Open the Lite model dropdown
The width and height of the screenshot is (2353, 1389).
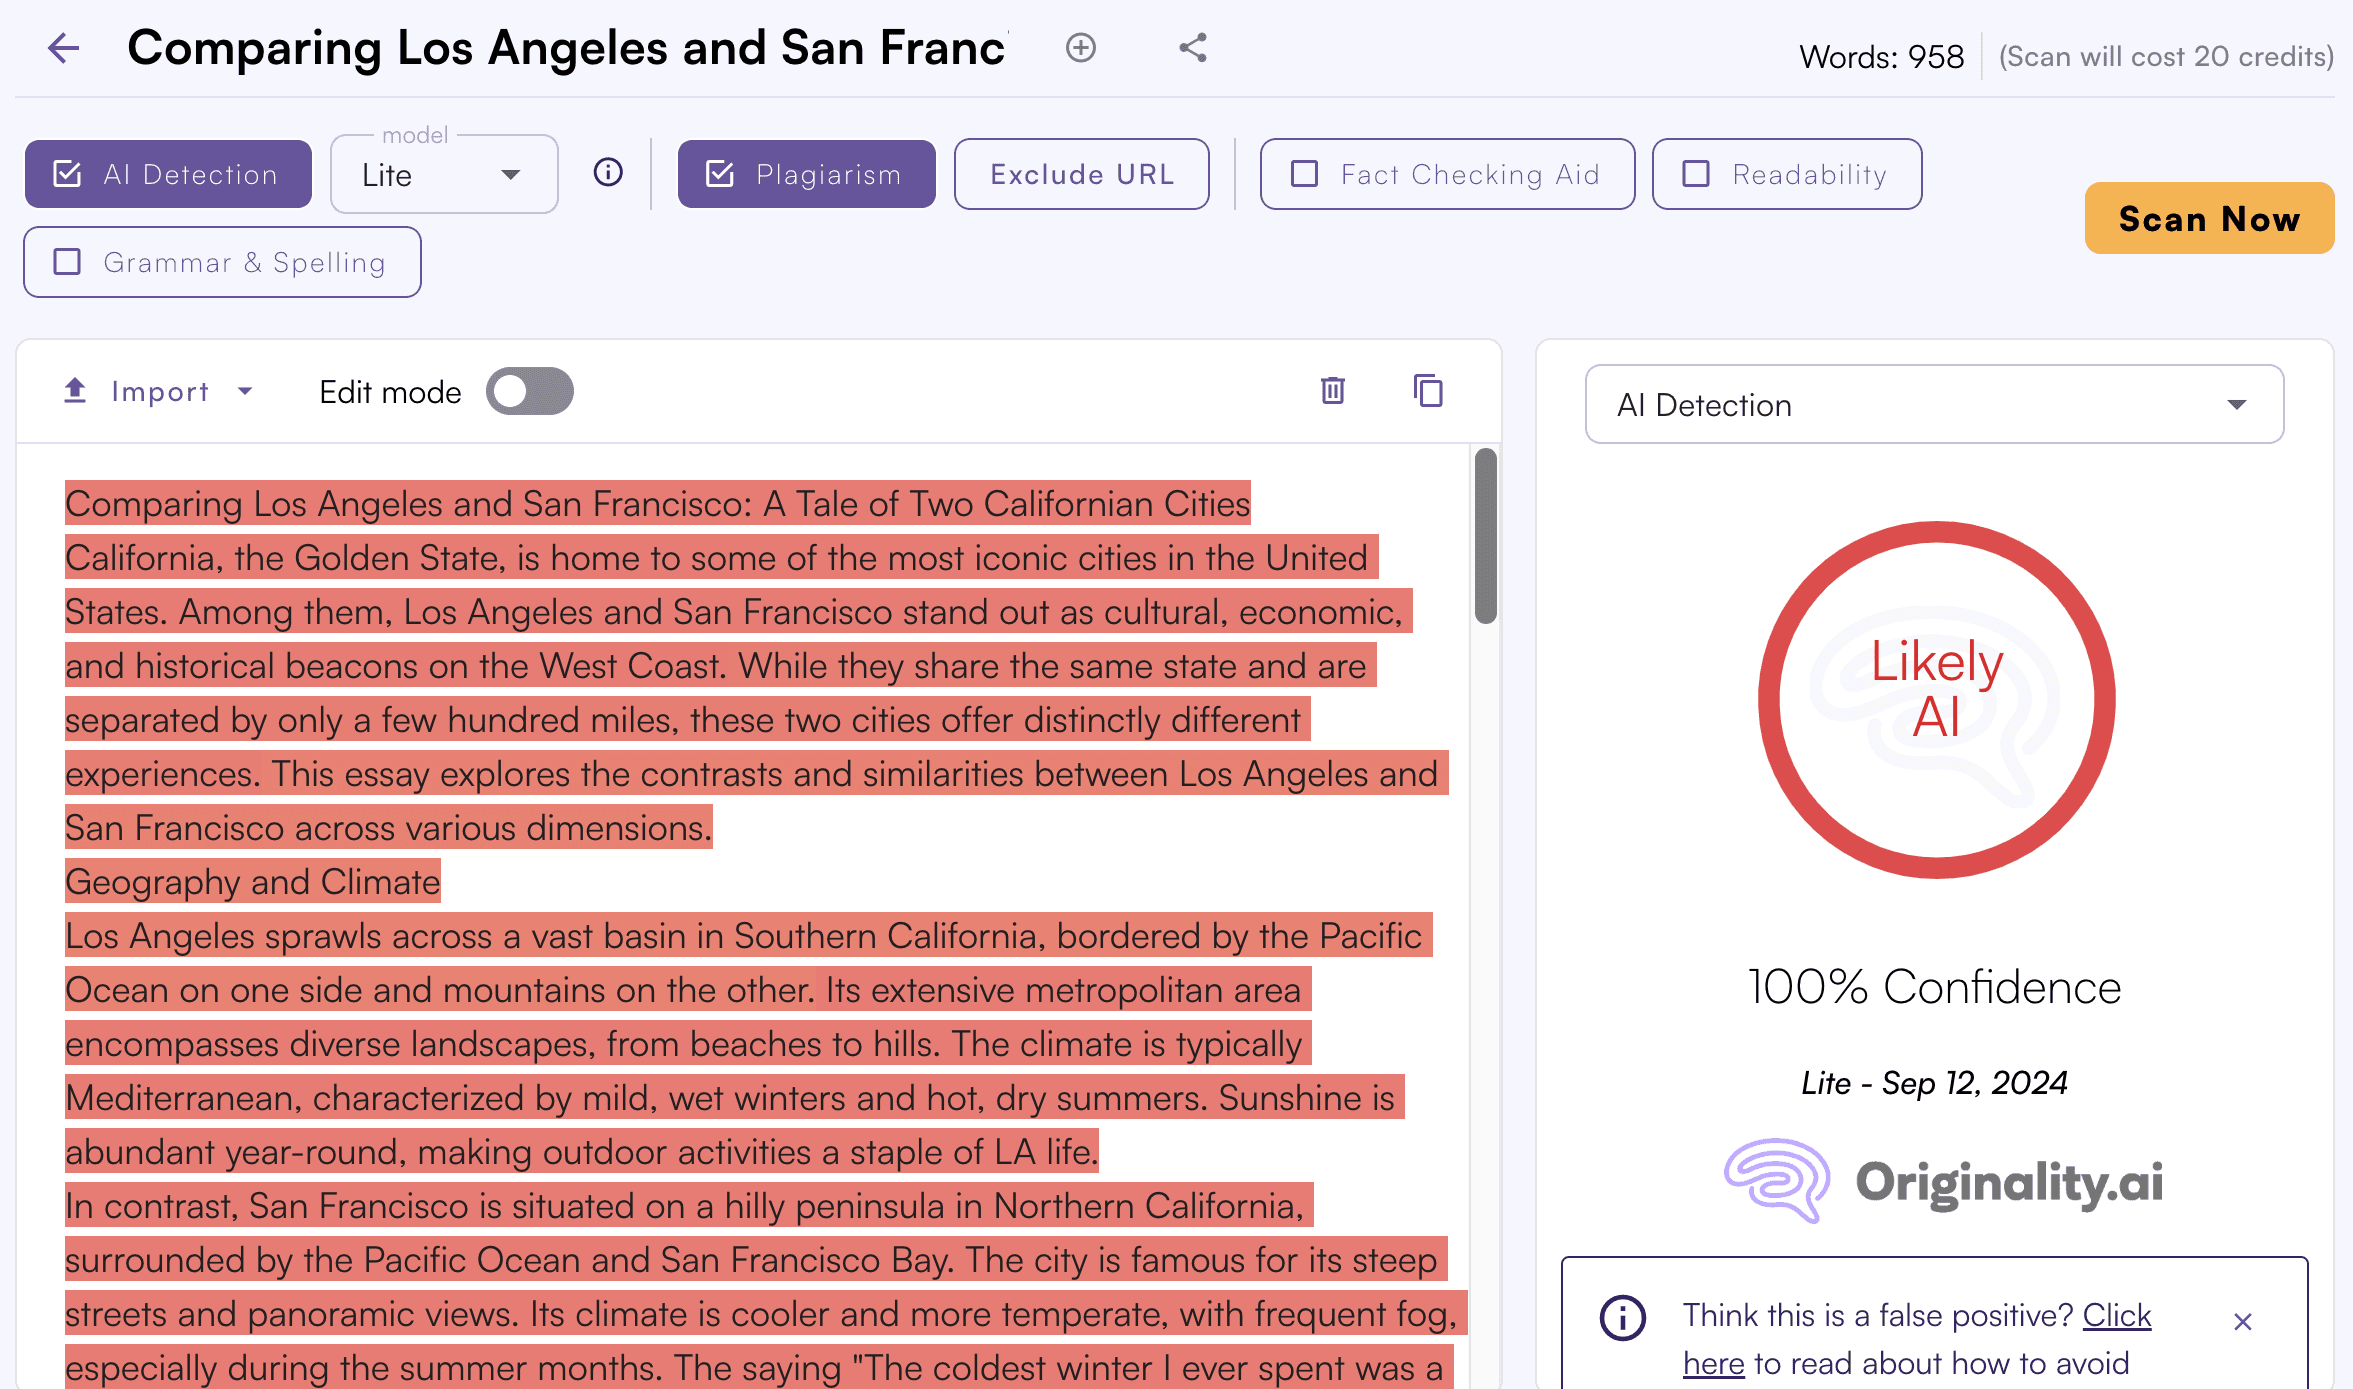click(444, 175)
